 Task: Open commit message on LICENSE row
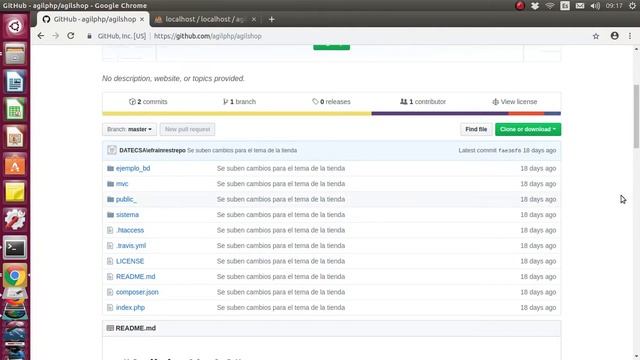[281, 261]
